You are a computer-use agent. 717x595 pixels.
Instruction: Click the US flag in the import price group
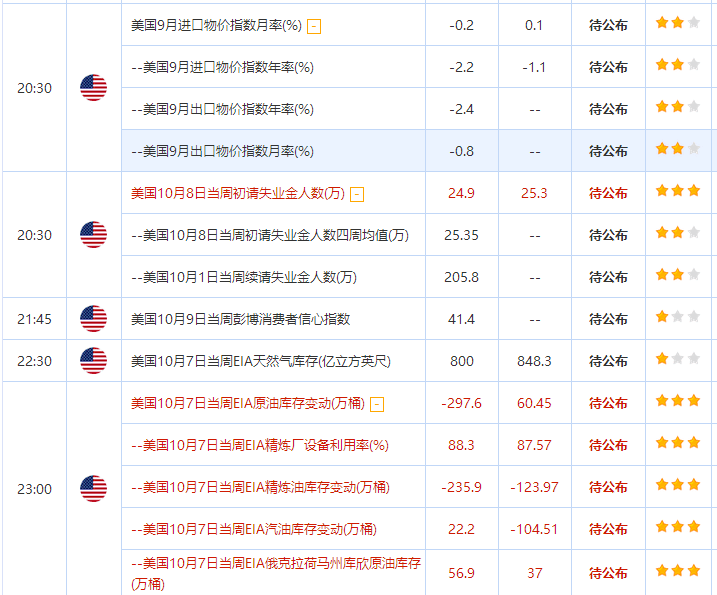[93, 88]
